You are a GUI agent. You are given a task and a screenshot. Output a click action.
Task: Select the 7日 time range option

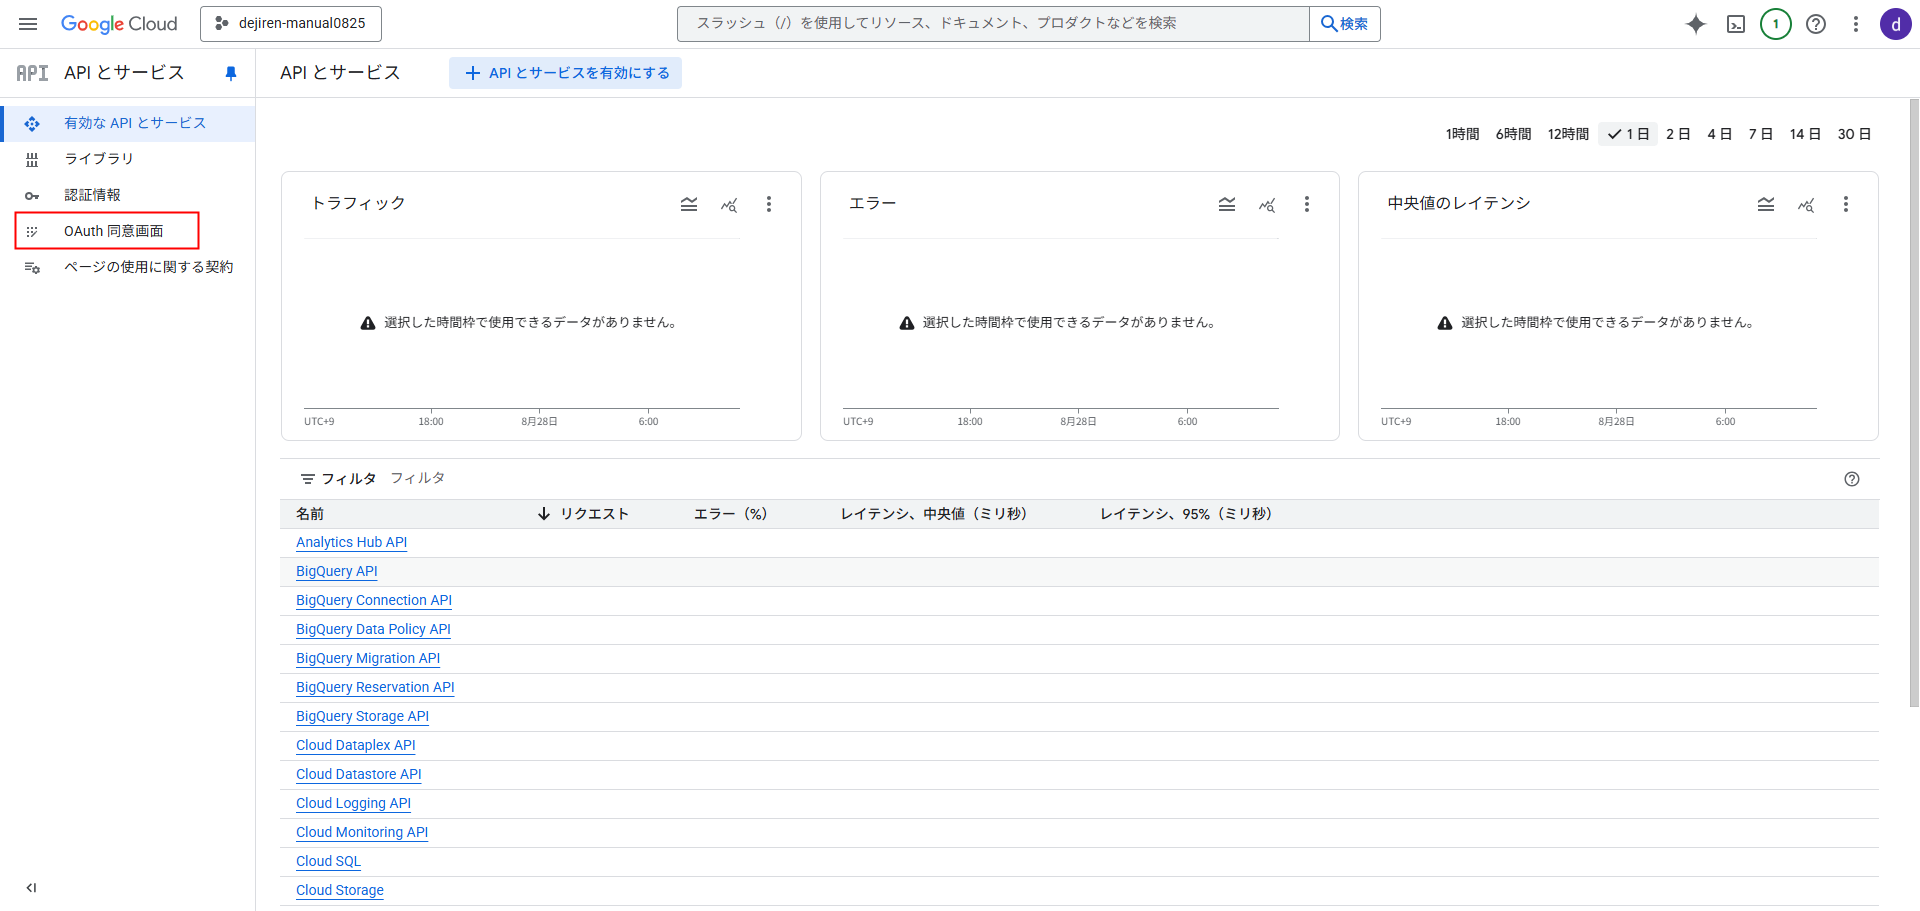pyautogui.click(x=1760, y=134)
